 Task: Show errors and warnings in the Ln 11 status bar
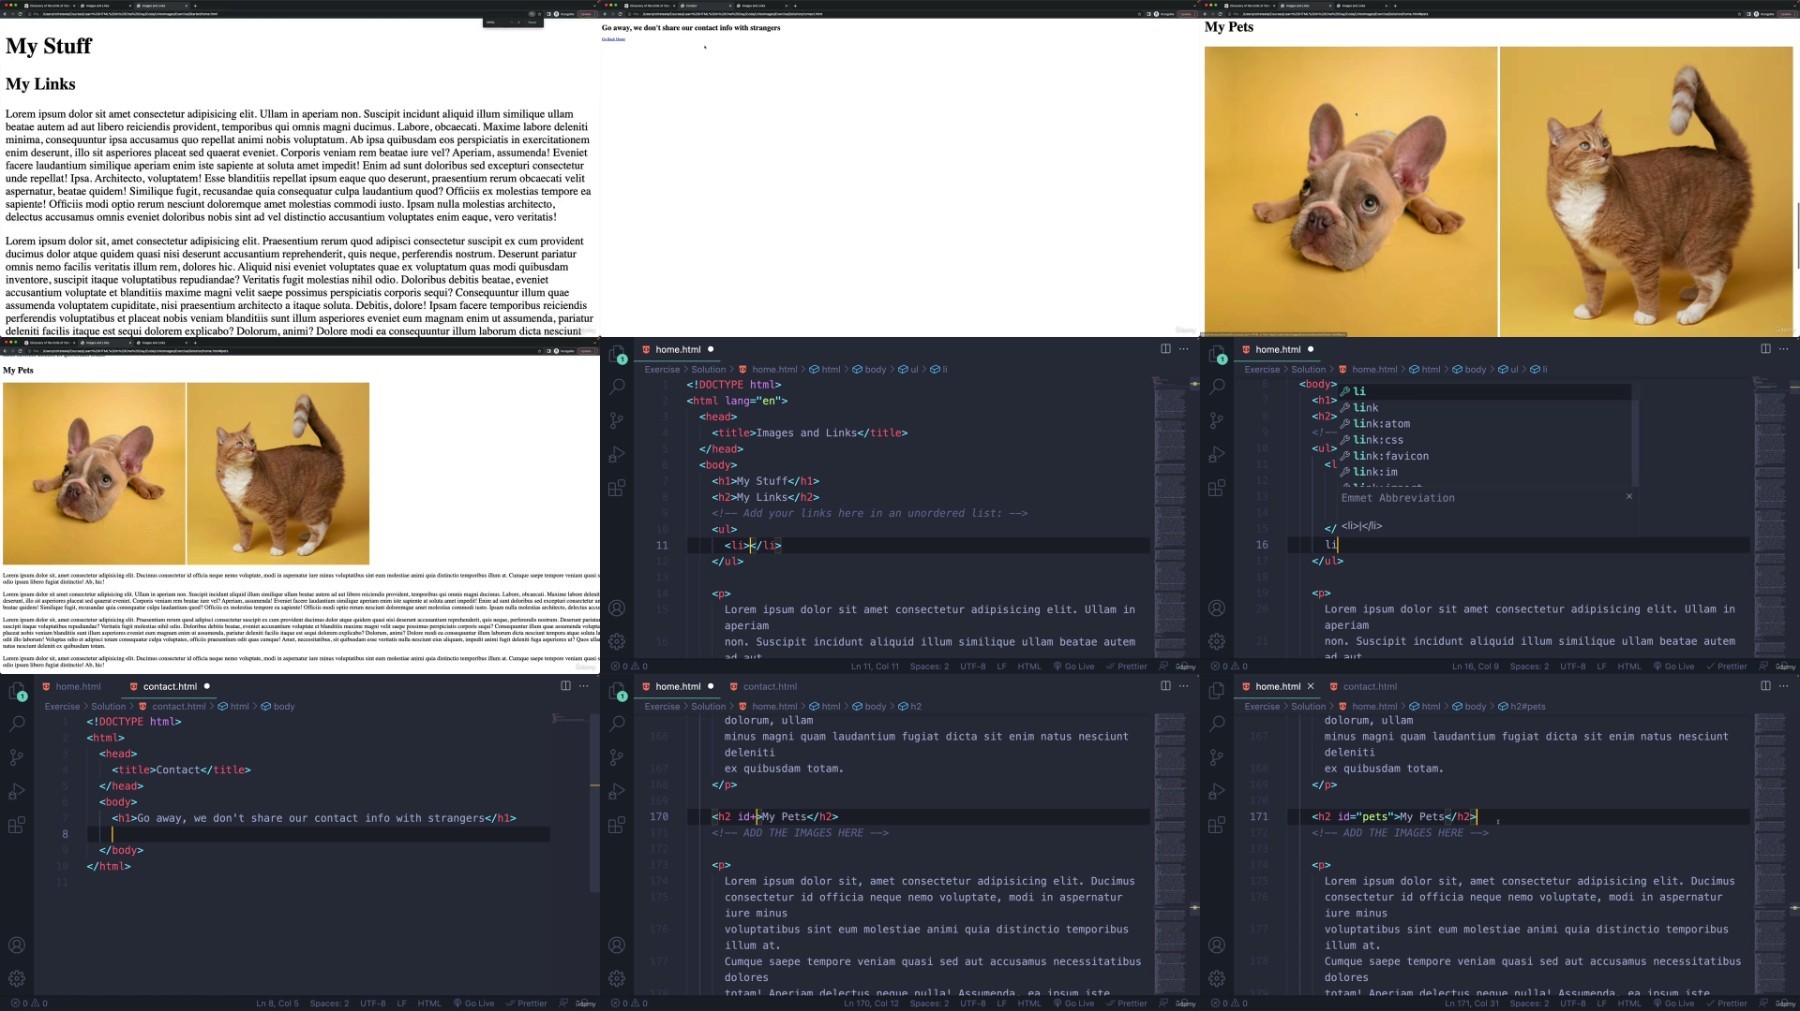click(630, 666)
